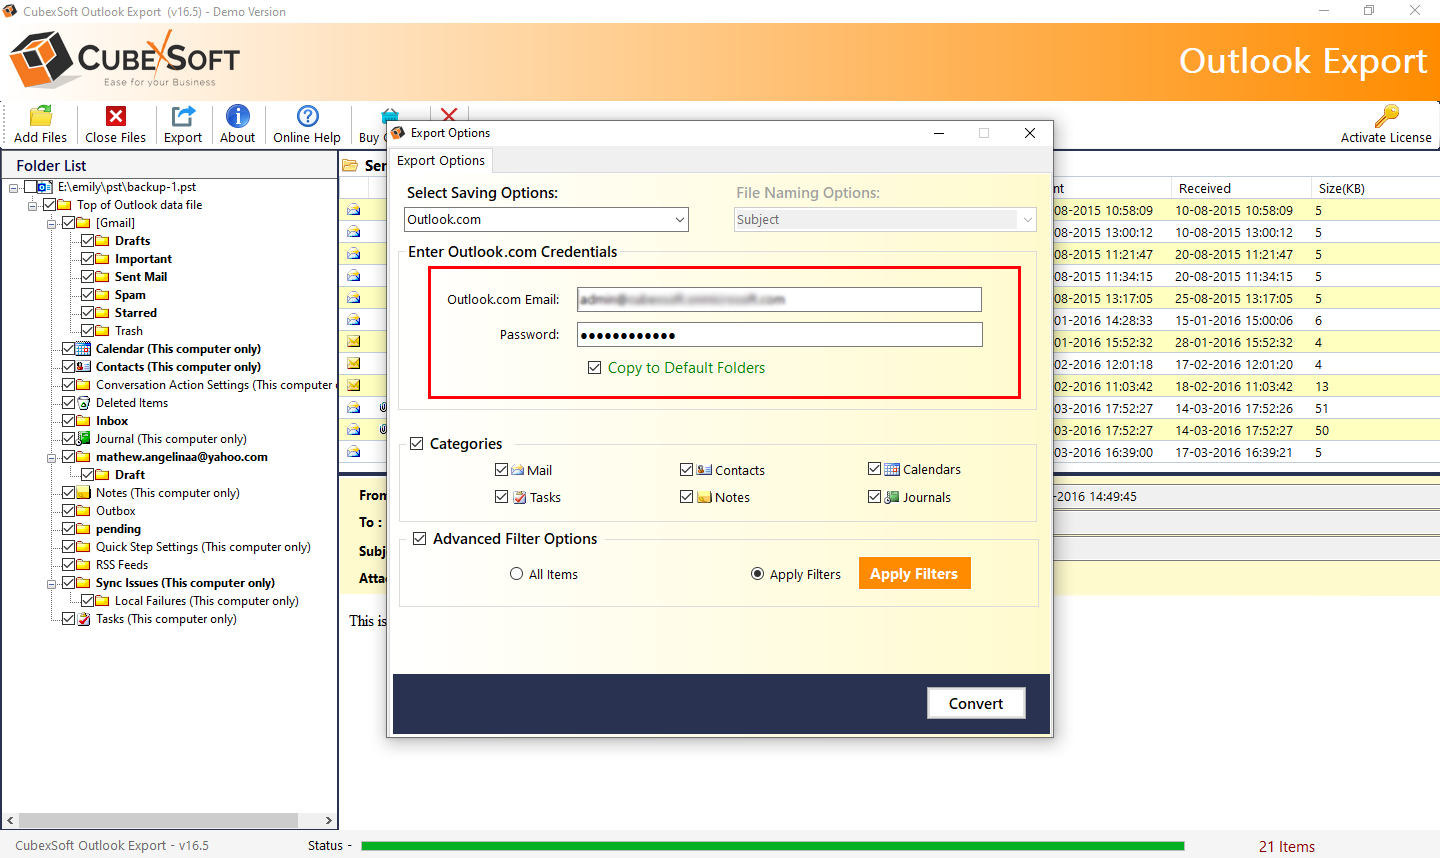This screenshot has height=858, width=1440.
Task: Click folder list scrollbar right arrow
Action: coord(328,820)
